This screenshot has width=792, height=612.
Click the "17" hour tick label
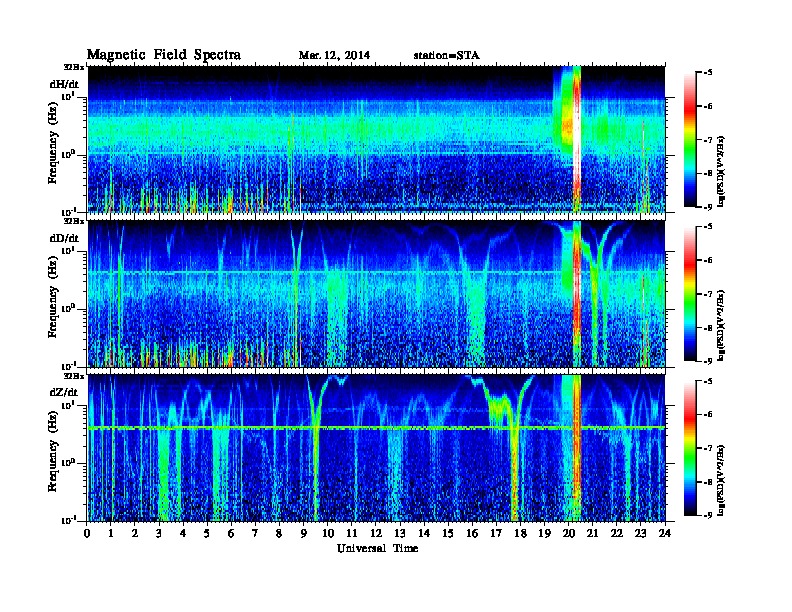pyautogui.click(x=496, y=533)
